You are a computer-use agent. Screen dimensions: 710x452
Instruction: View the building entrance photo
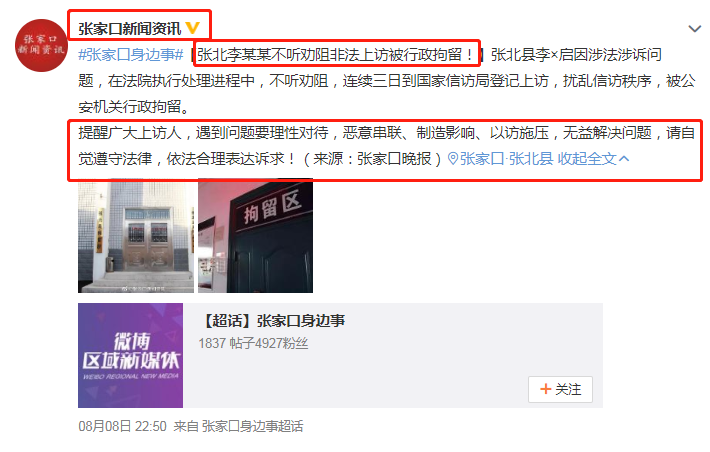pos(136,236)
